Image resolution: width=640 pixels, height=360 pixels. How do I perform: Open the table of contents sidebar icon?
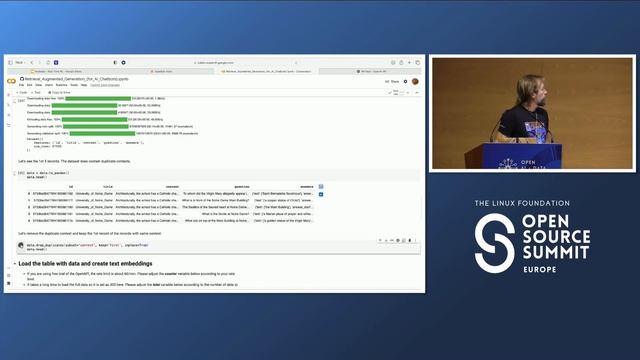point(9,95)
